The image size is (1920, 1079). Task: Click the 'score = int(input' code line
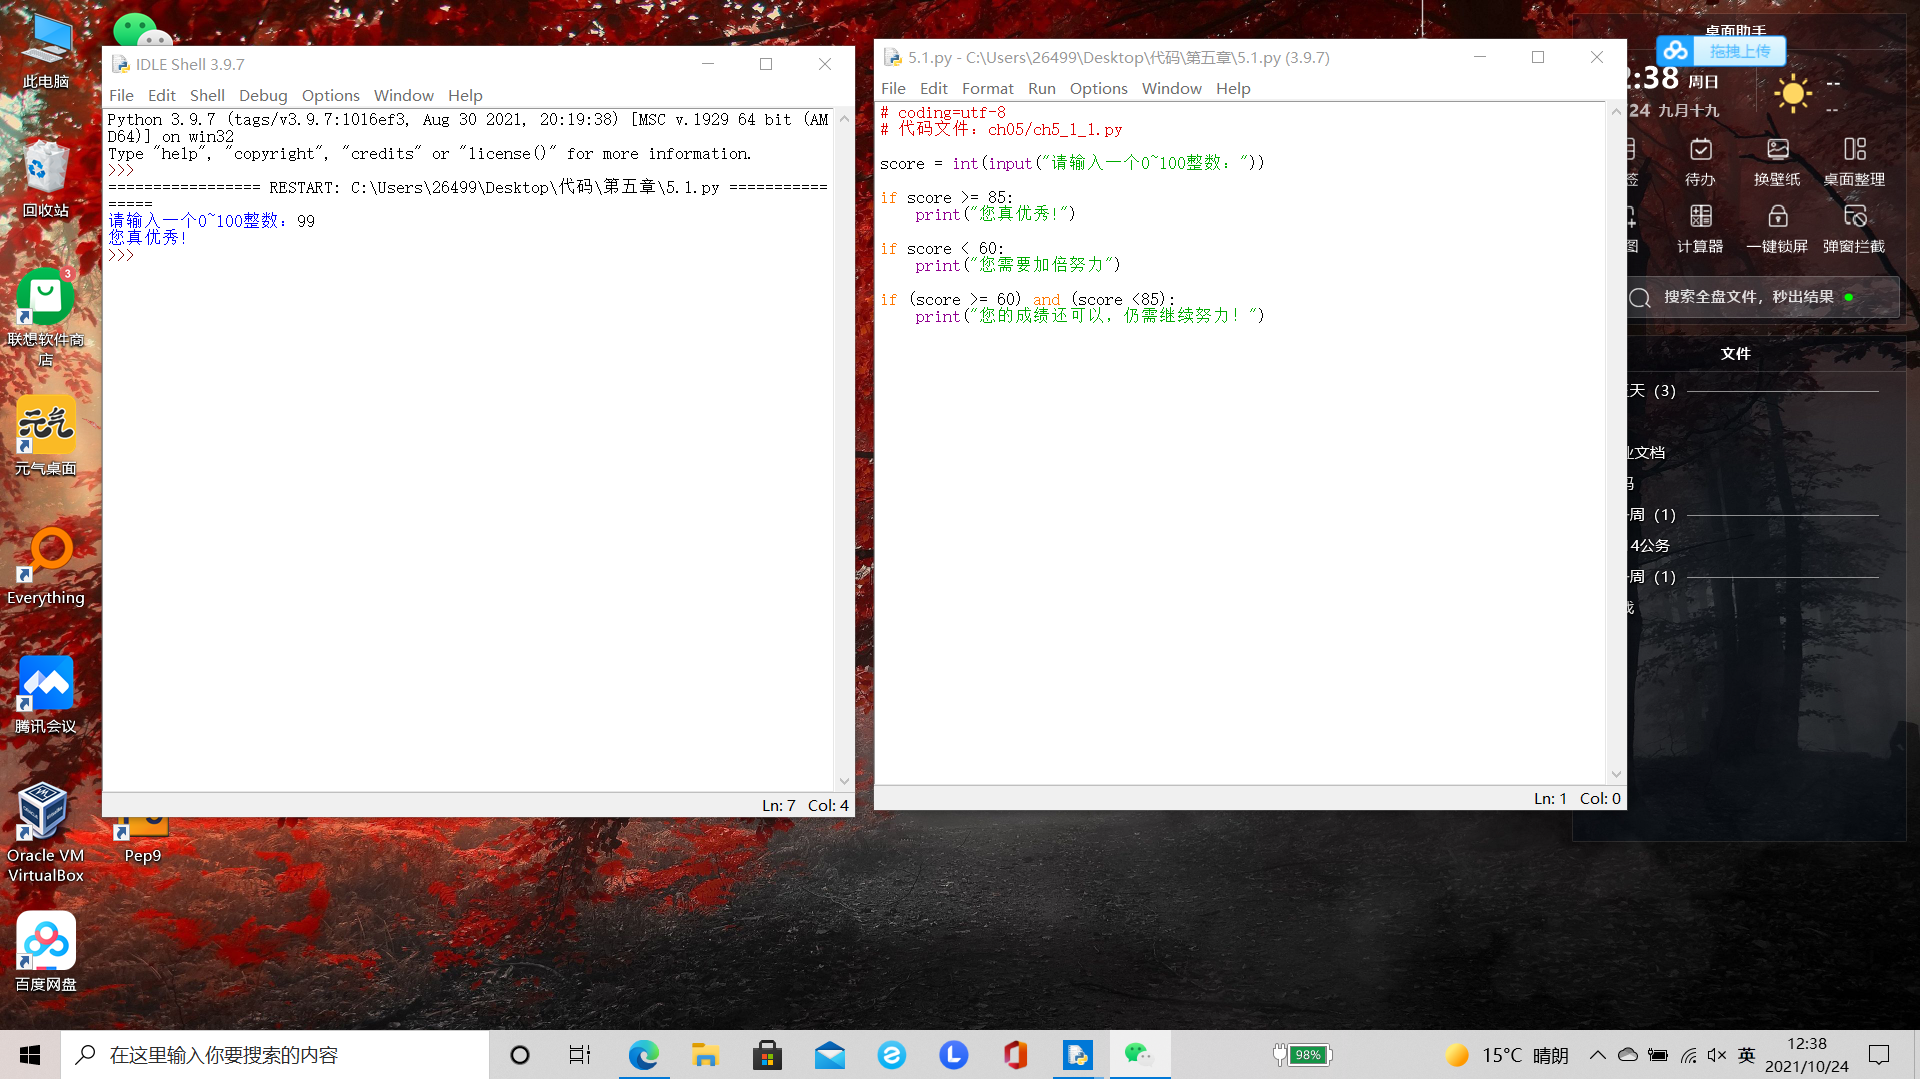point(1072,163)
